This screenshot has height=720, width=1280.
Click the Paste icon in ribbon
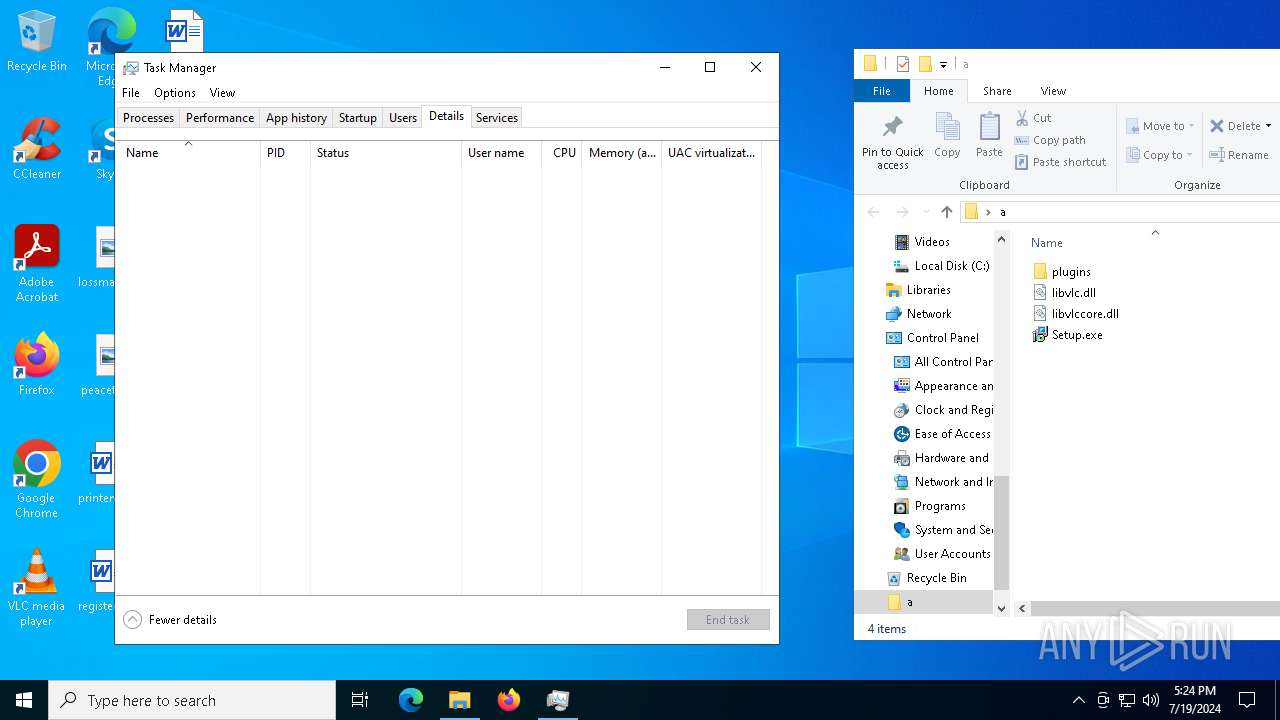[x=989, y=128]
